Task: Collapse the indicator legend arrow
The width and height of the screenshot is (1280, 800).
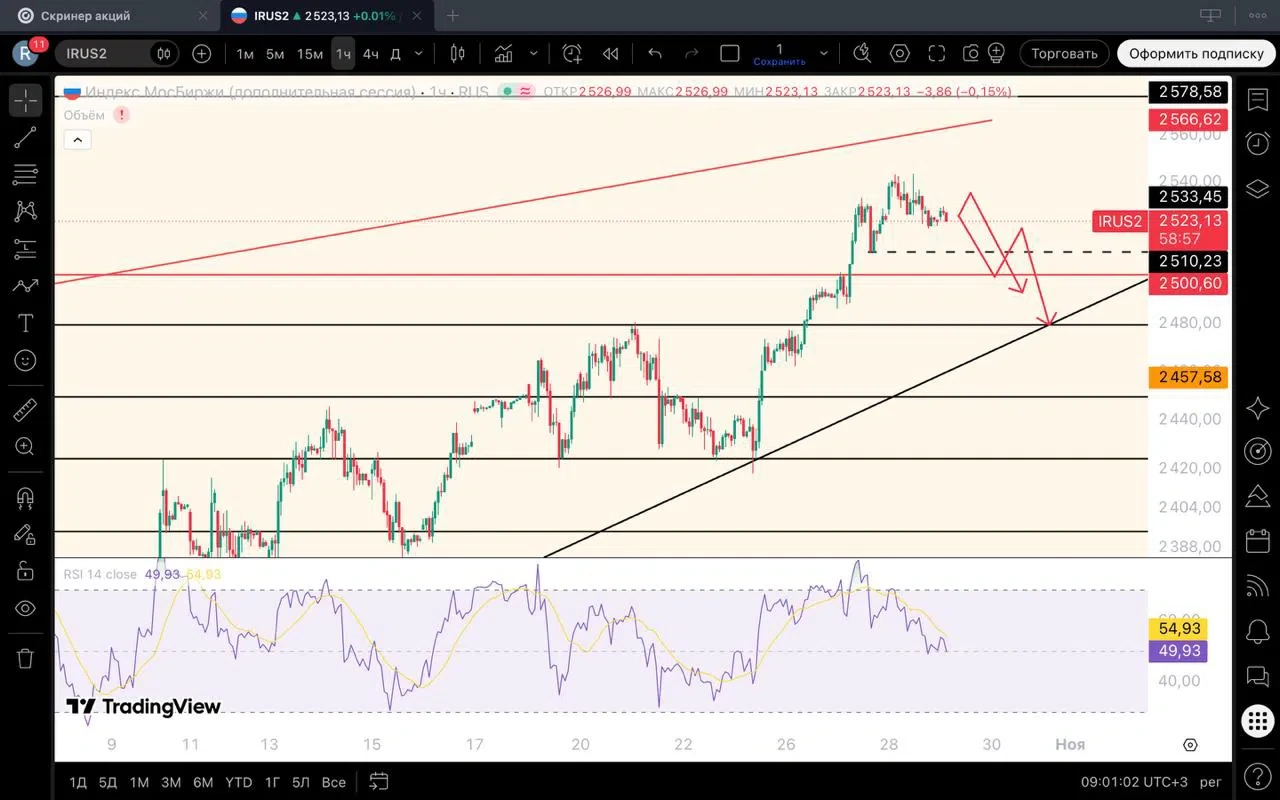Action: (x=76, y=140)
